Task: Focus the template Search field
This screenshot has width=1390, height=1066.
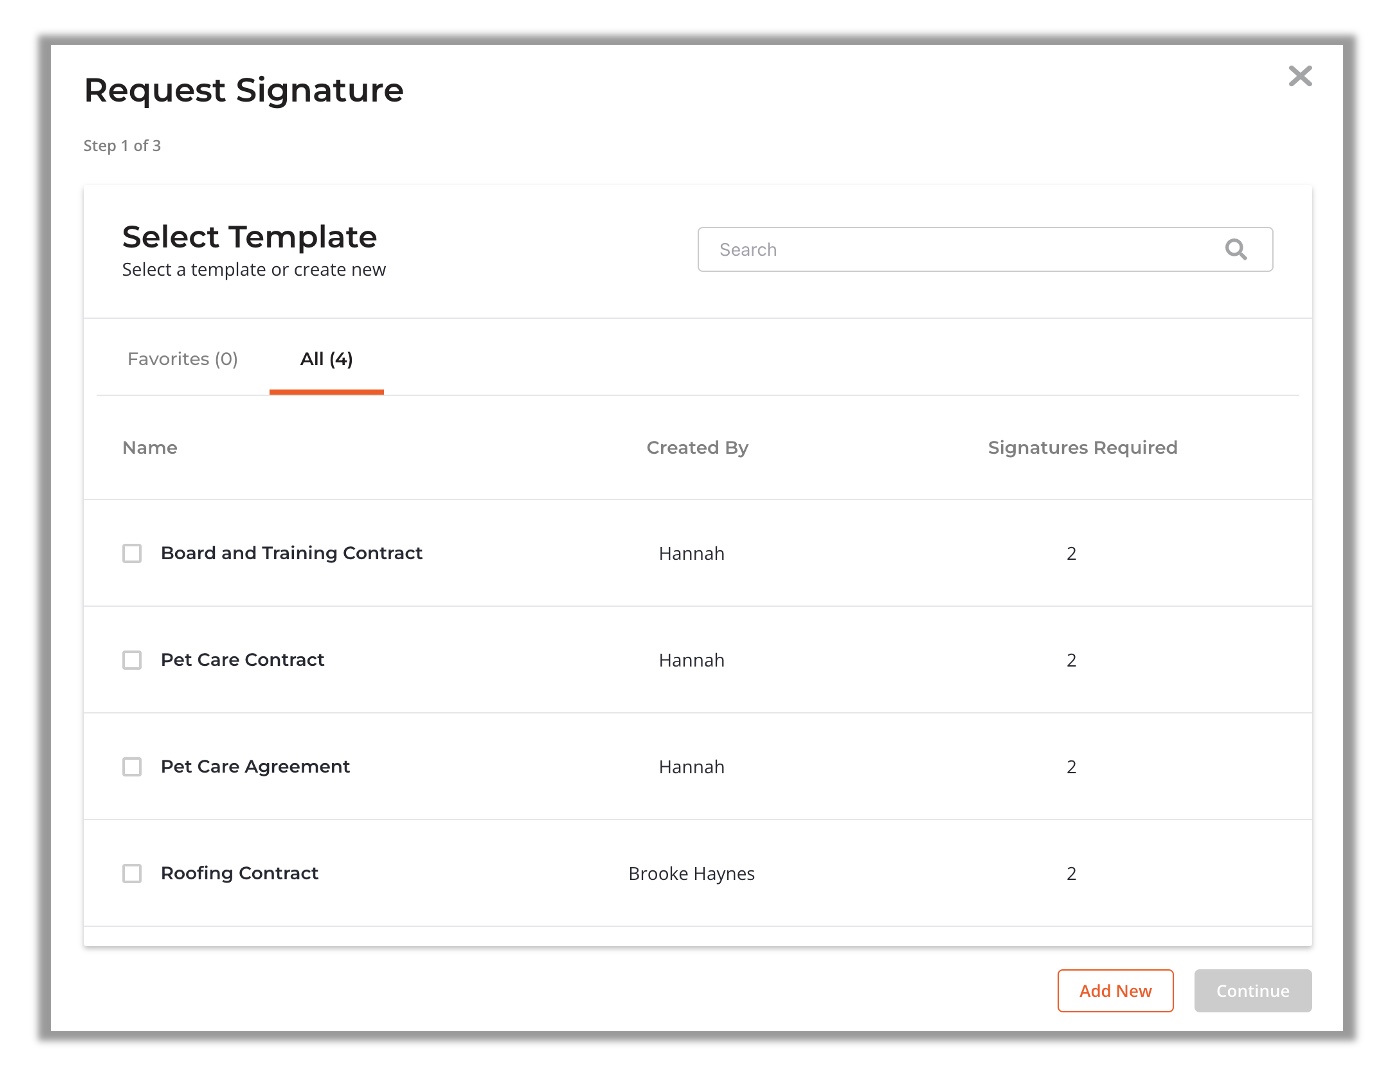Action: [985, 250]
